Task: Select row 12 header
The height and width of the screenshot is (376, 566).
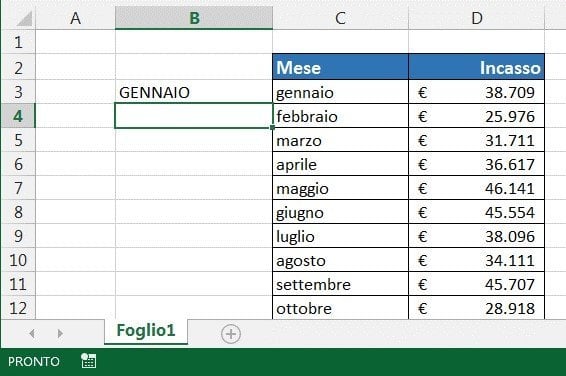Action: 18,308
